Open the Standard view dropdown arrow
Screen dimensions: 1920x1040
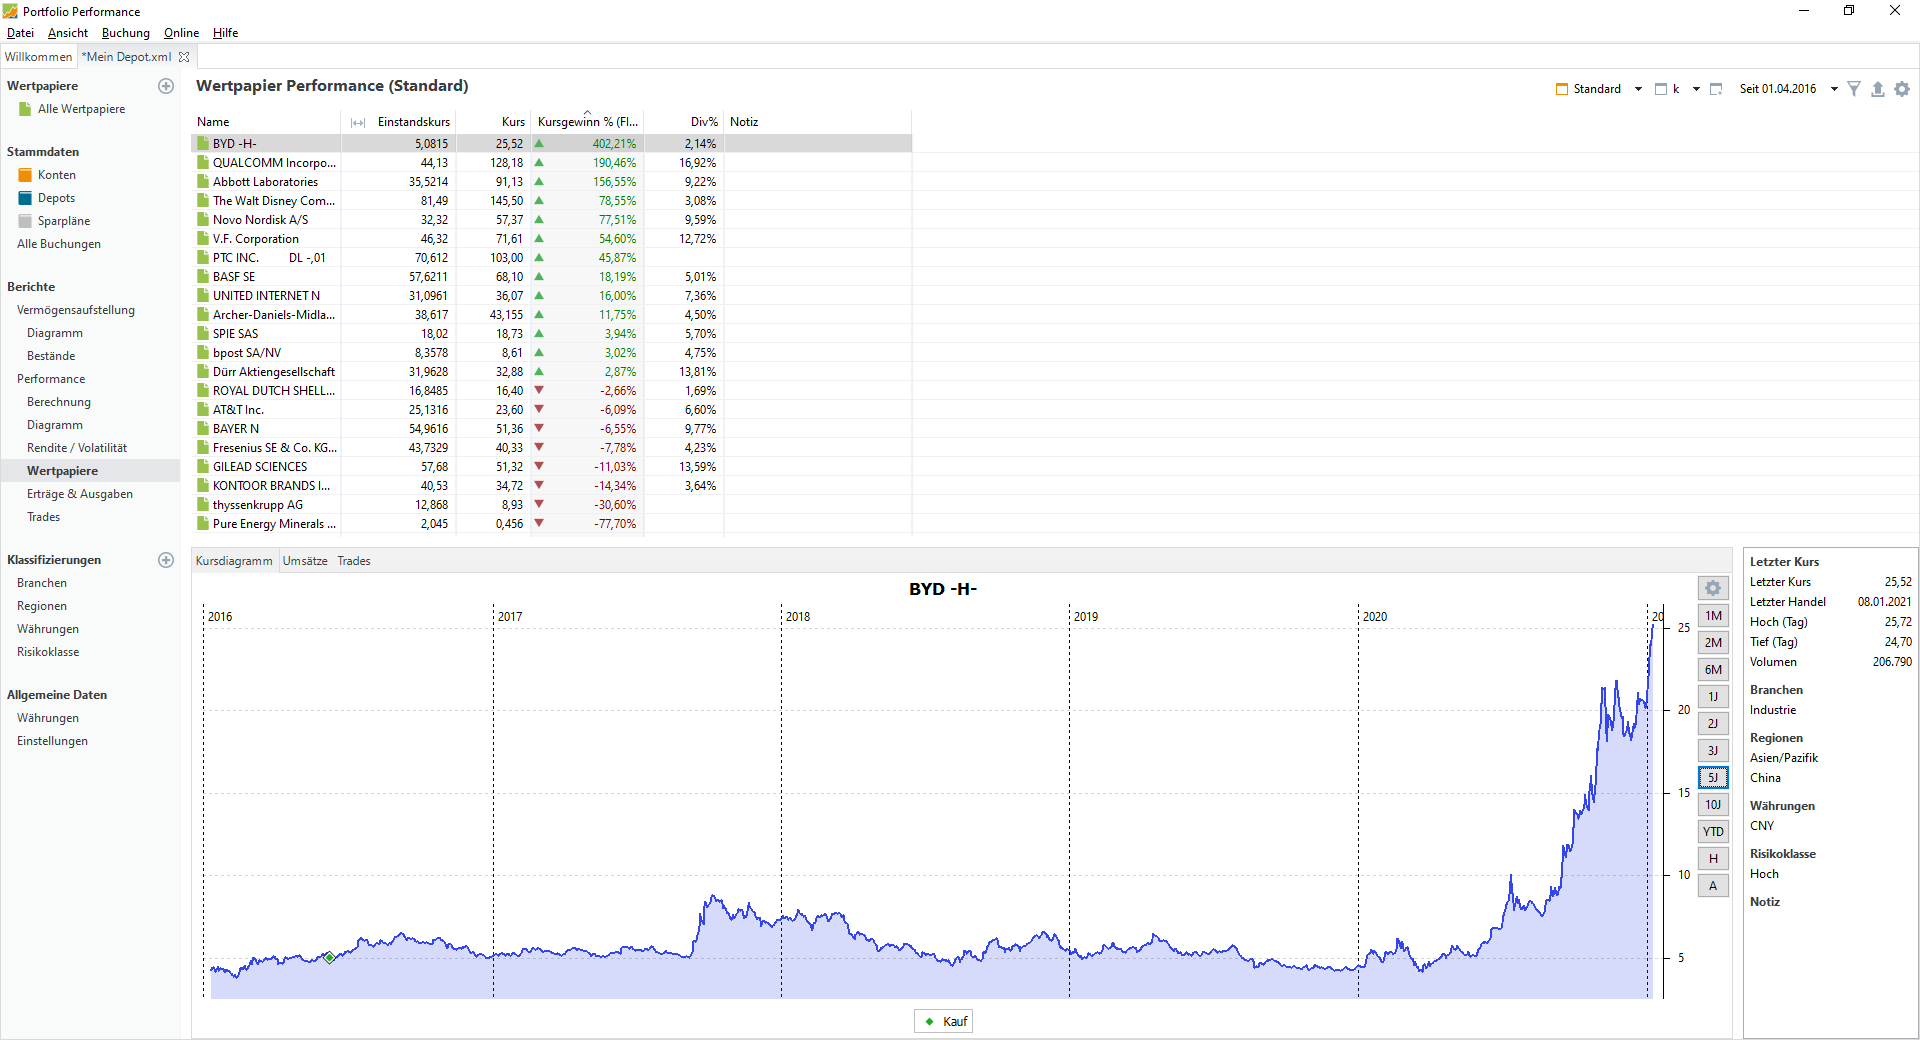tap(1638, 89)
